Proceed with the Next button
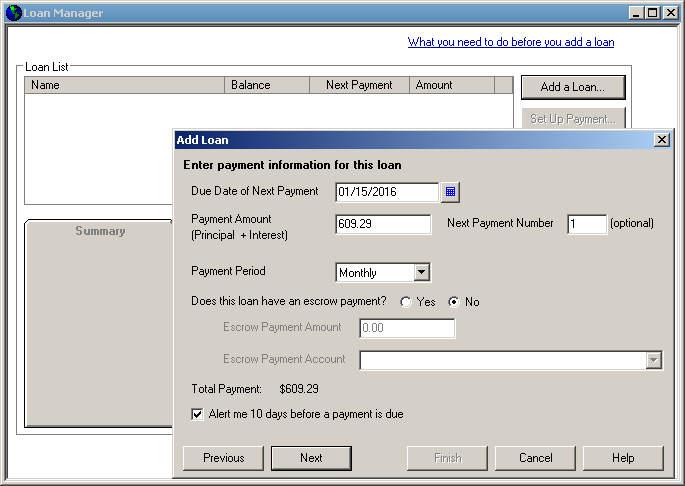The width and height of the screenshot is (685, 486). tap(311, 458)
